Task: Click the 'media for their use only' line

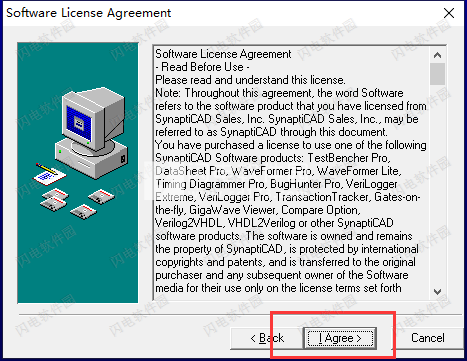Action: click(x=278, y=288)
